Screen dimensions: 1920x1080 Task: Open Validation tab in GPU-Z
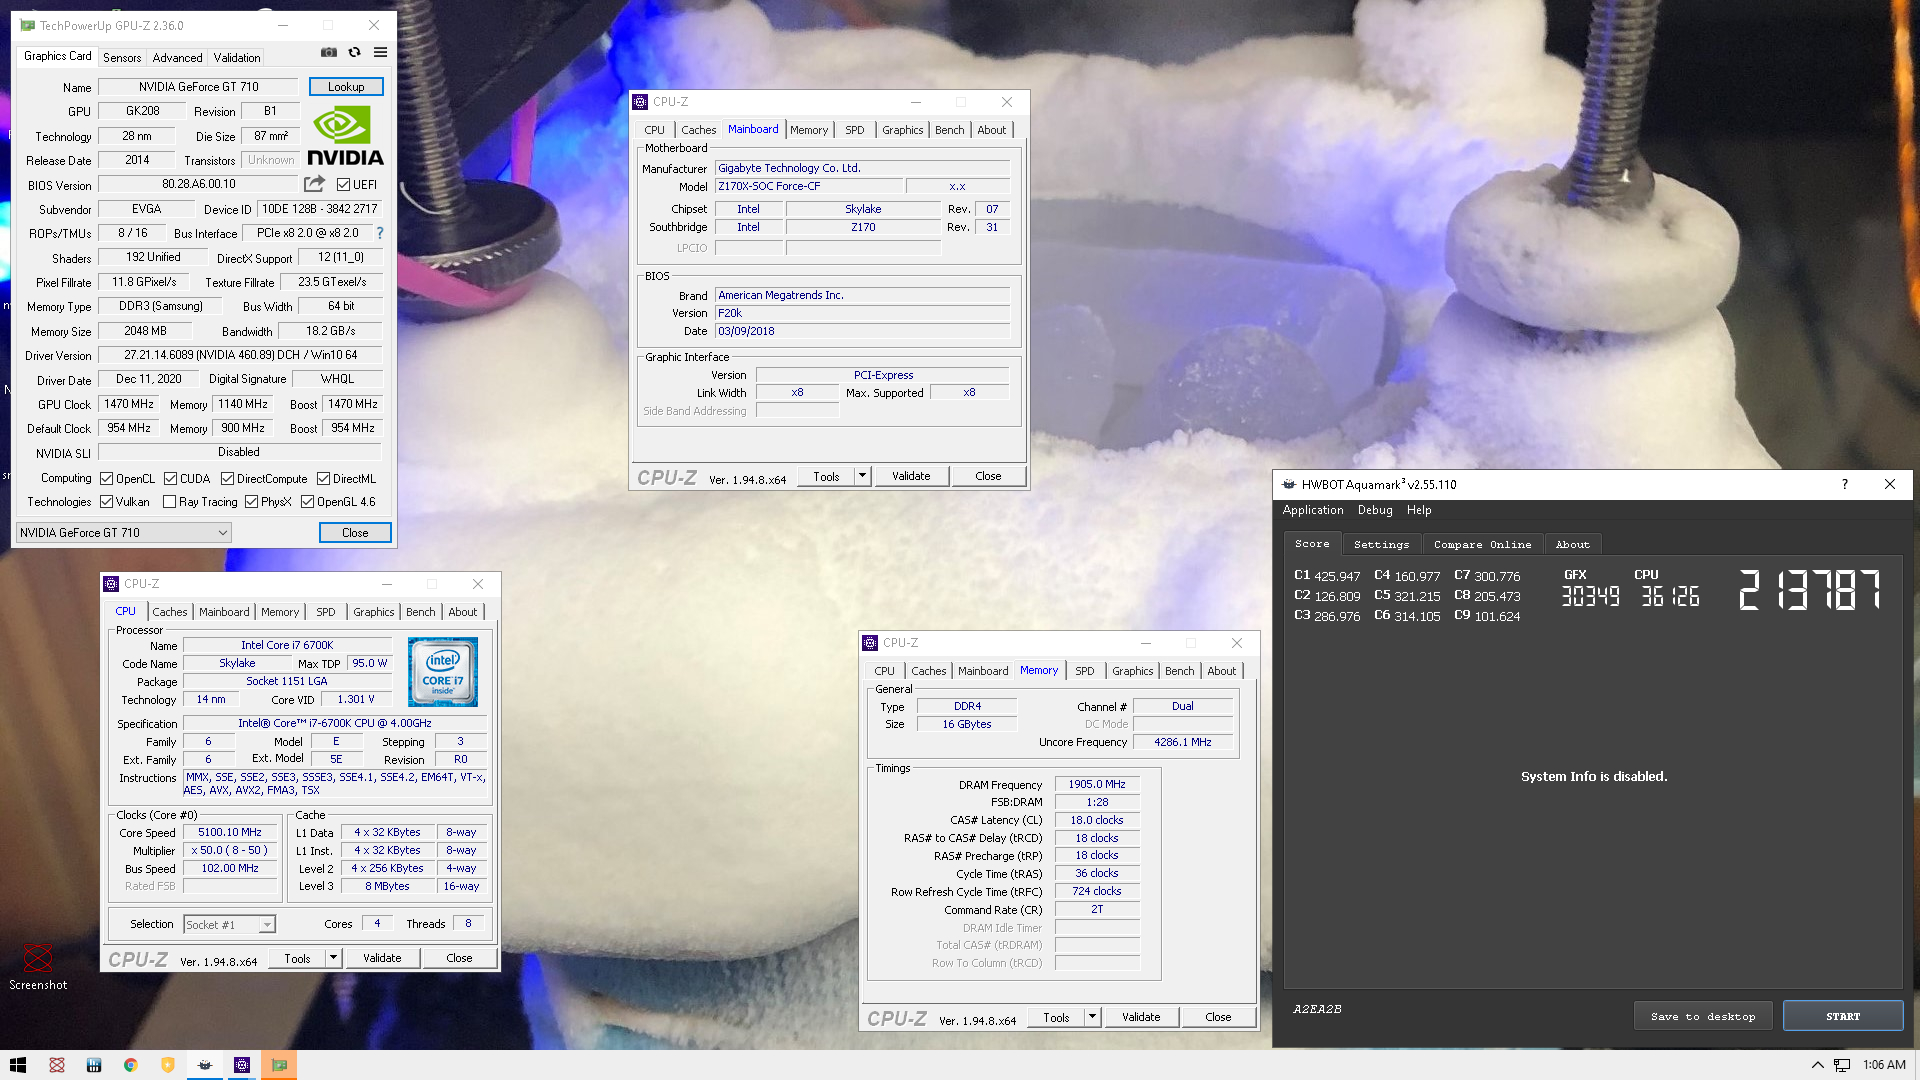(237, 58)
